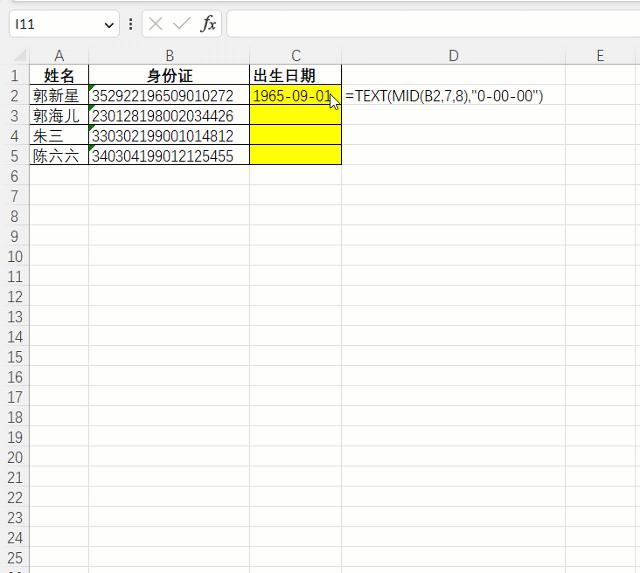Click the 身份证 header cell
640x573 pixels.
[x=169, y=75]
